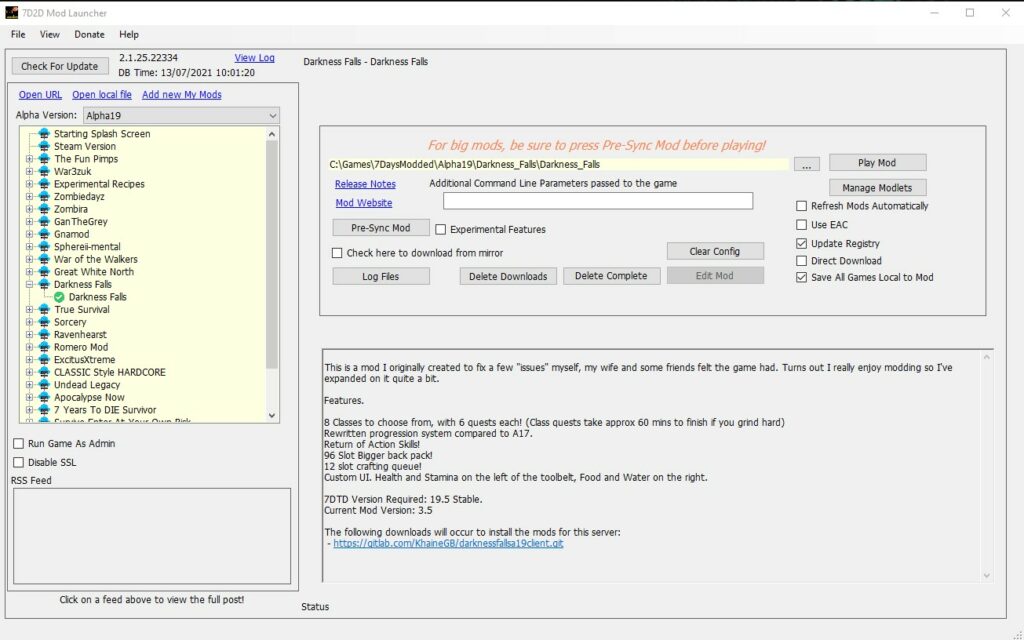
Task: Click the description box scroll down arrow
Action: tap(987, 575)
